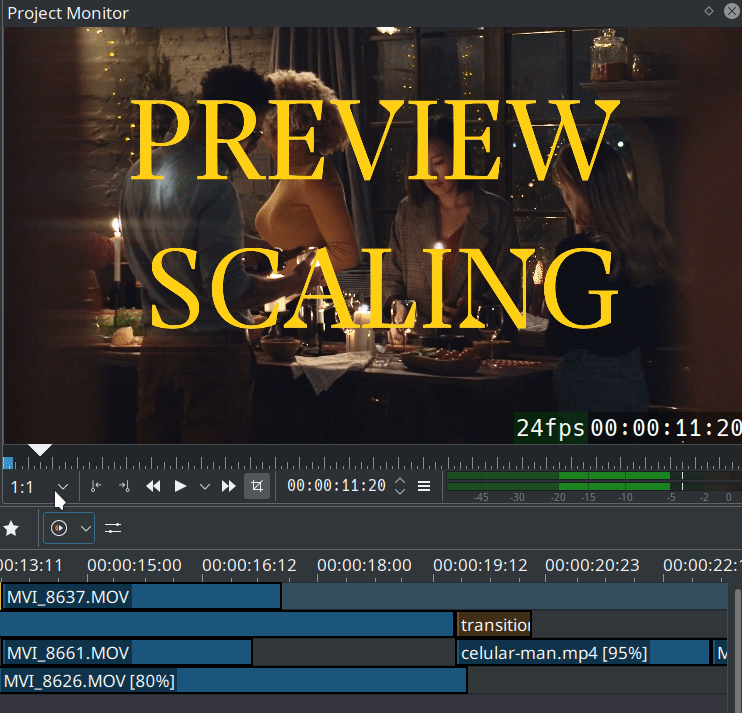Click timeline ruler at 00:00:18:00

364,565
